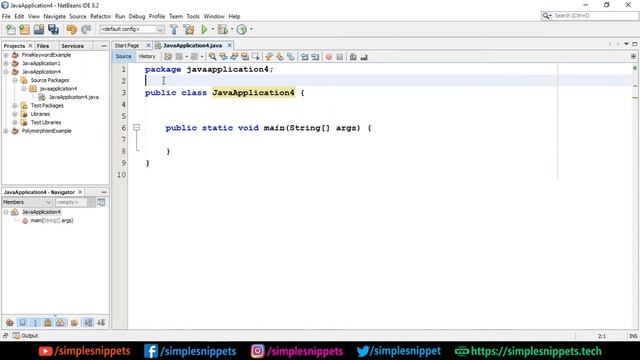Switch to the Start Page tab
Screen dimensions: 640x360
(127, 45)
